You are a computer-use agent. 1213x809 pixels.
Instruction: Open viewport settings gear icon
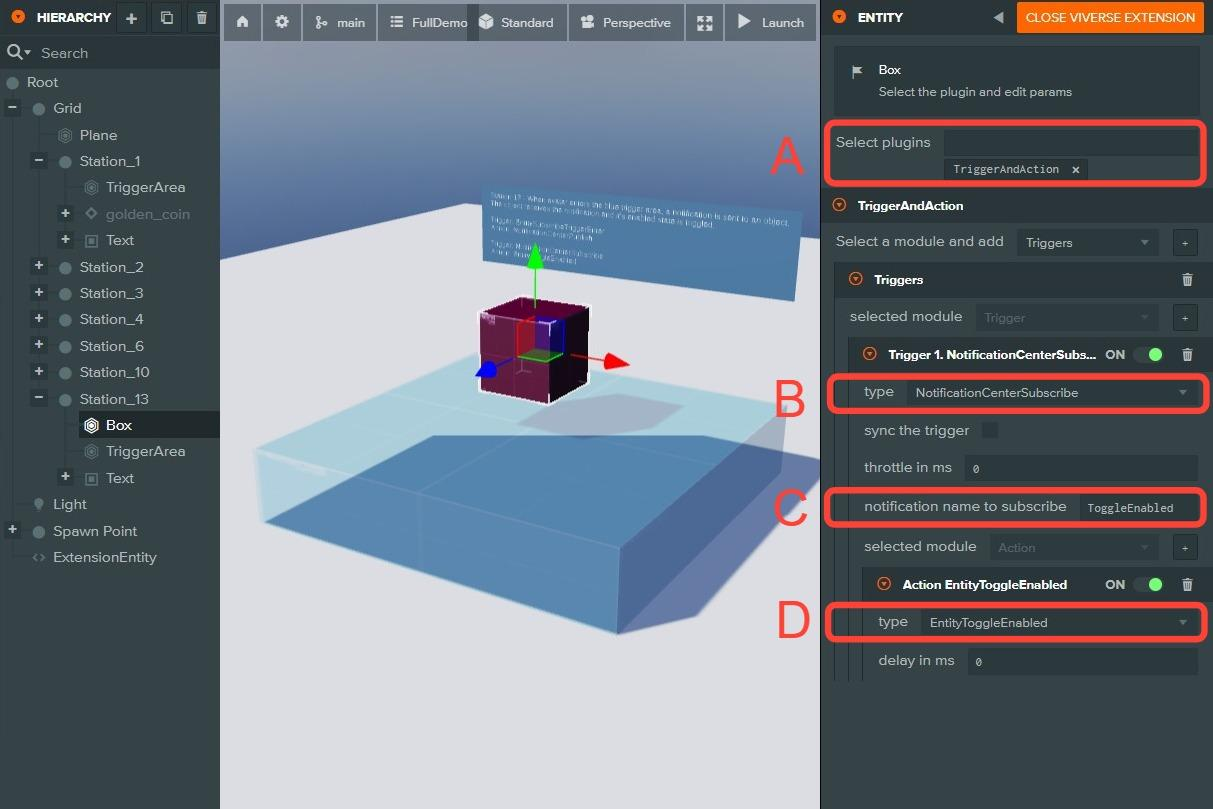click(x=282, y=22)
